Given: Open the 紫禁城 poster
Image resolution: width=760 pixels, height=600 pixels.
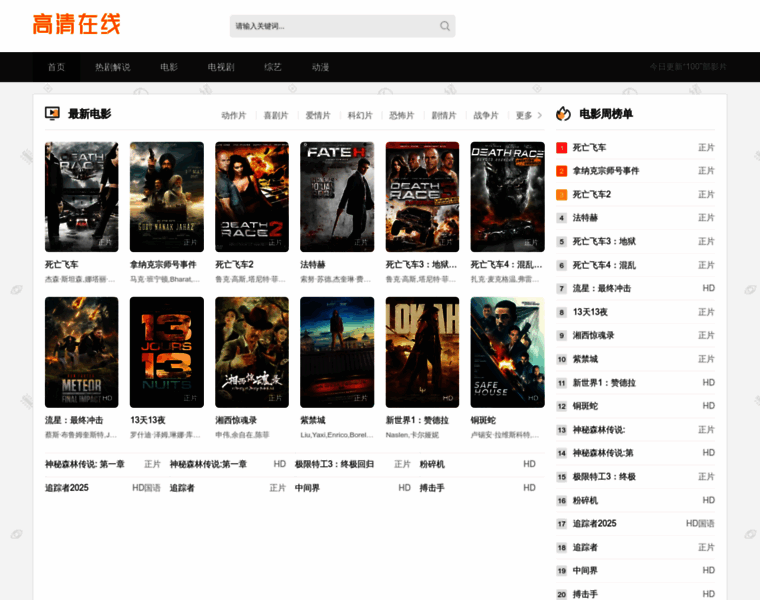Looking at the screenshot, I should tap(337, 352).
